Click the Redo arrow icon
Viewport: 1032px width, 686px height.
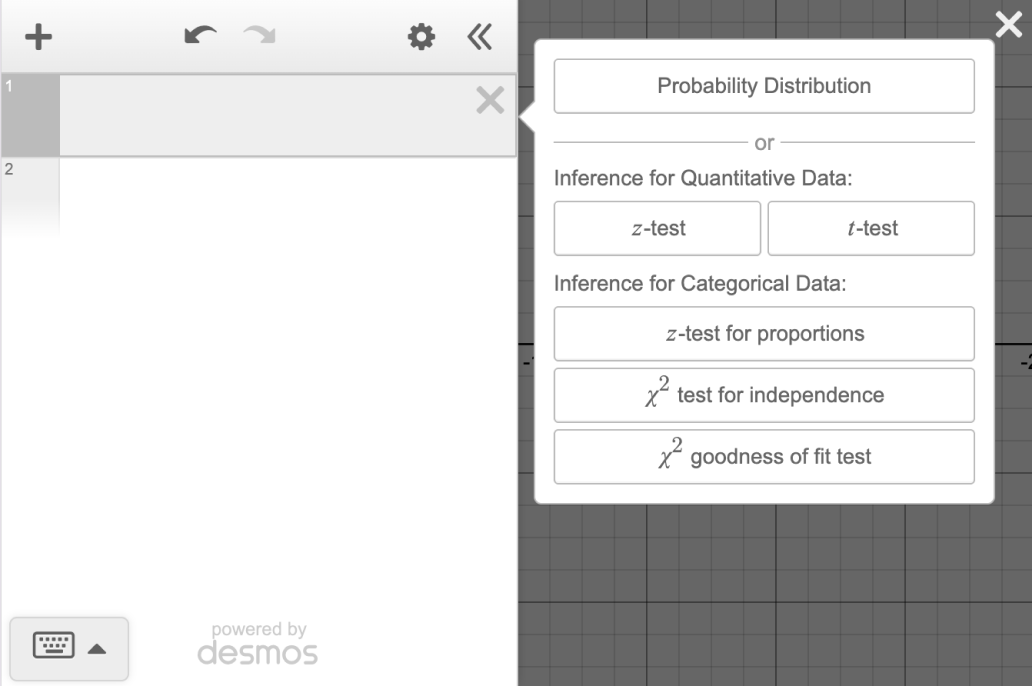tap(259, 37)
